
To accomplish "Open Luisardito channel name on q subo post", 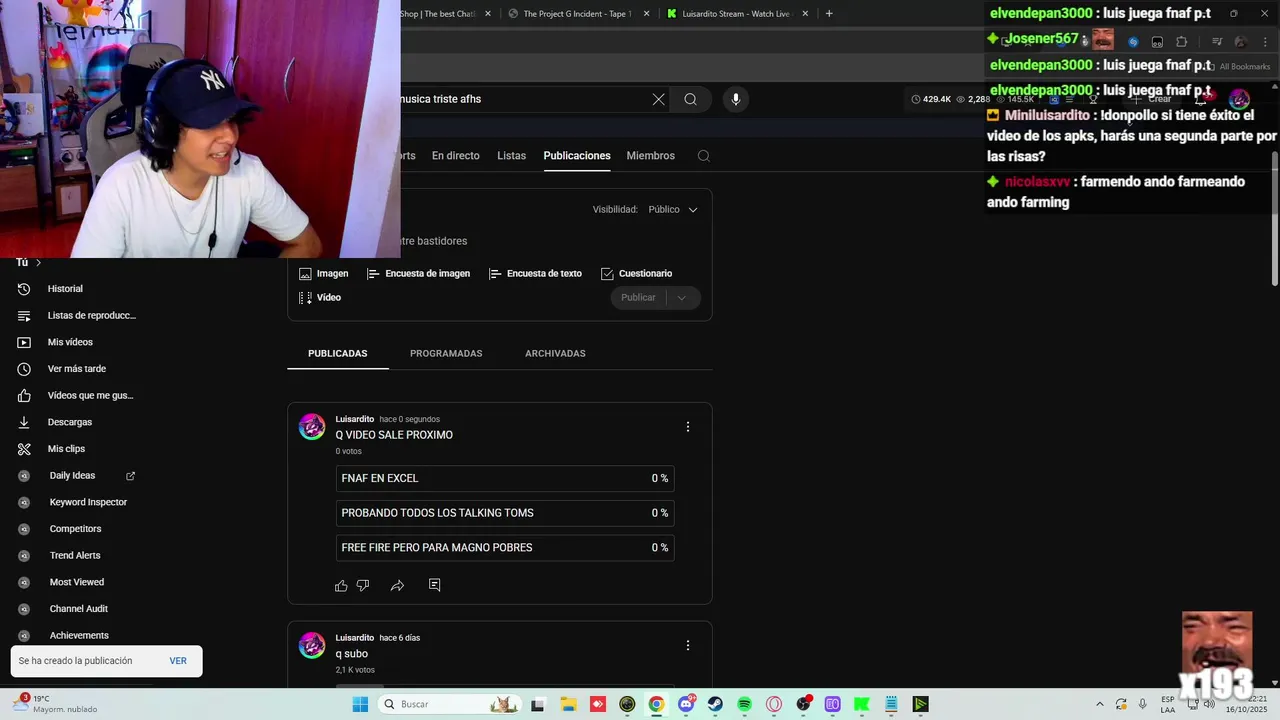I will (355, 638).
